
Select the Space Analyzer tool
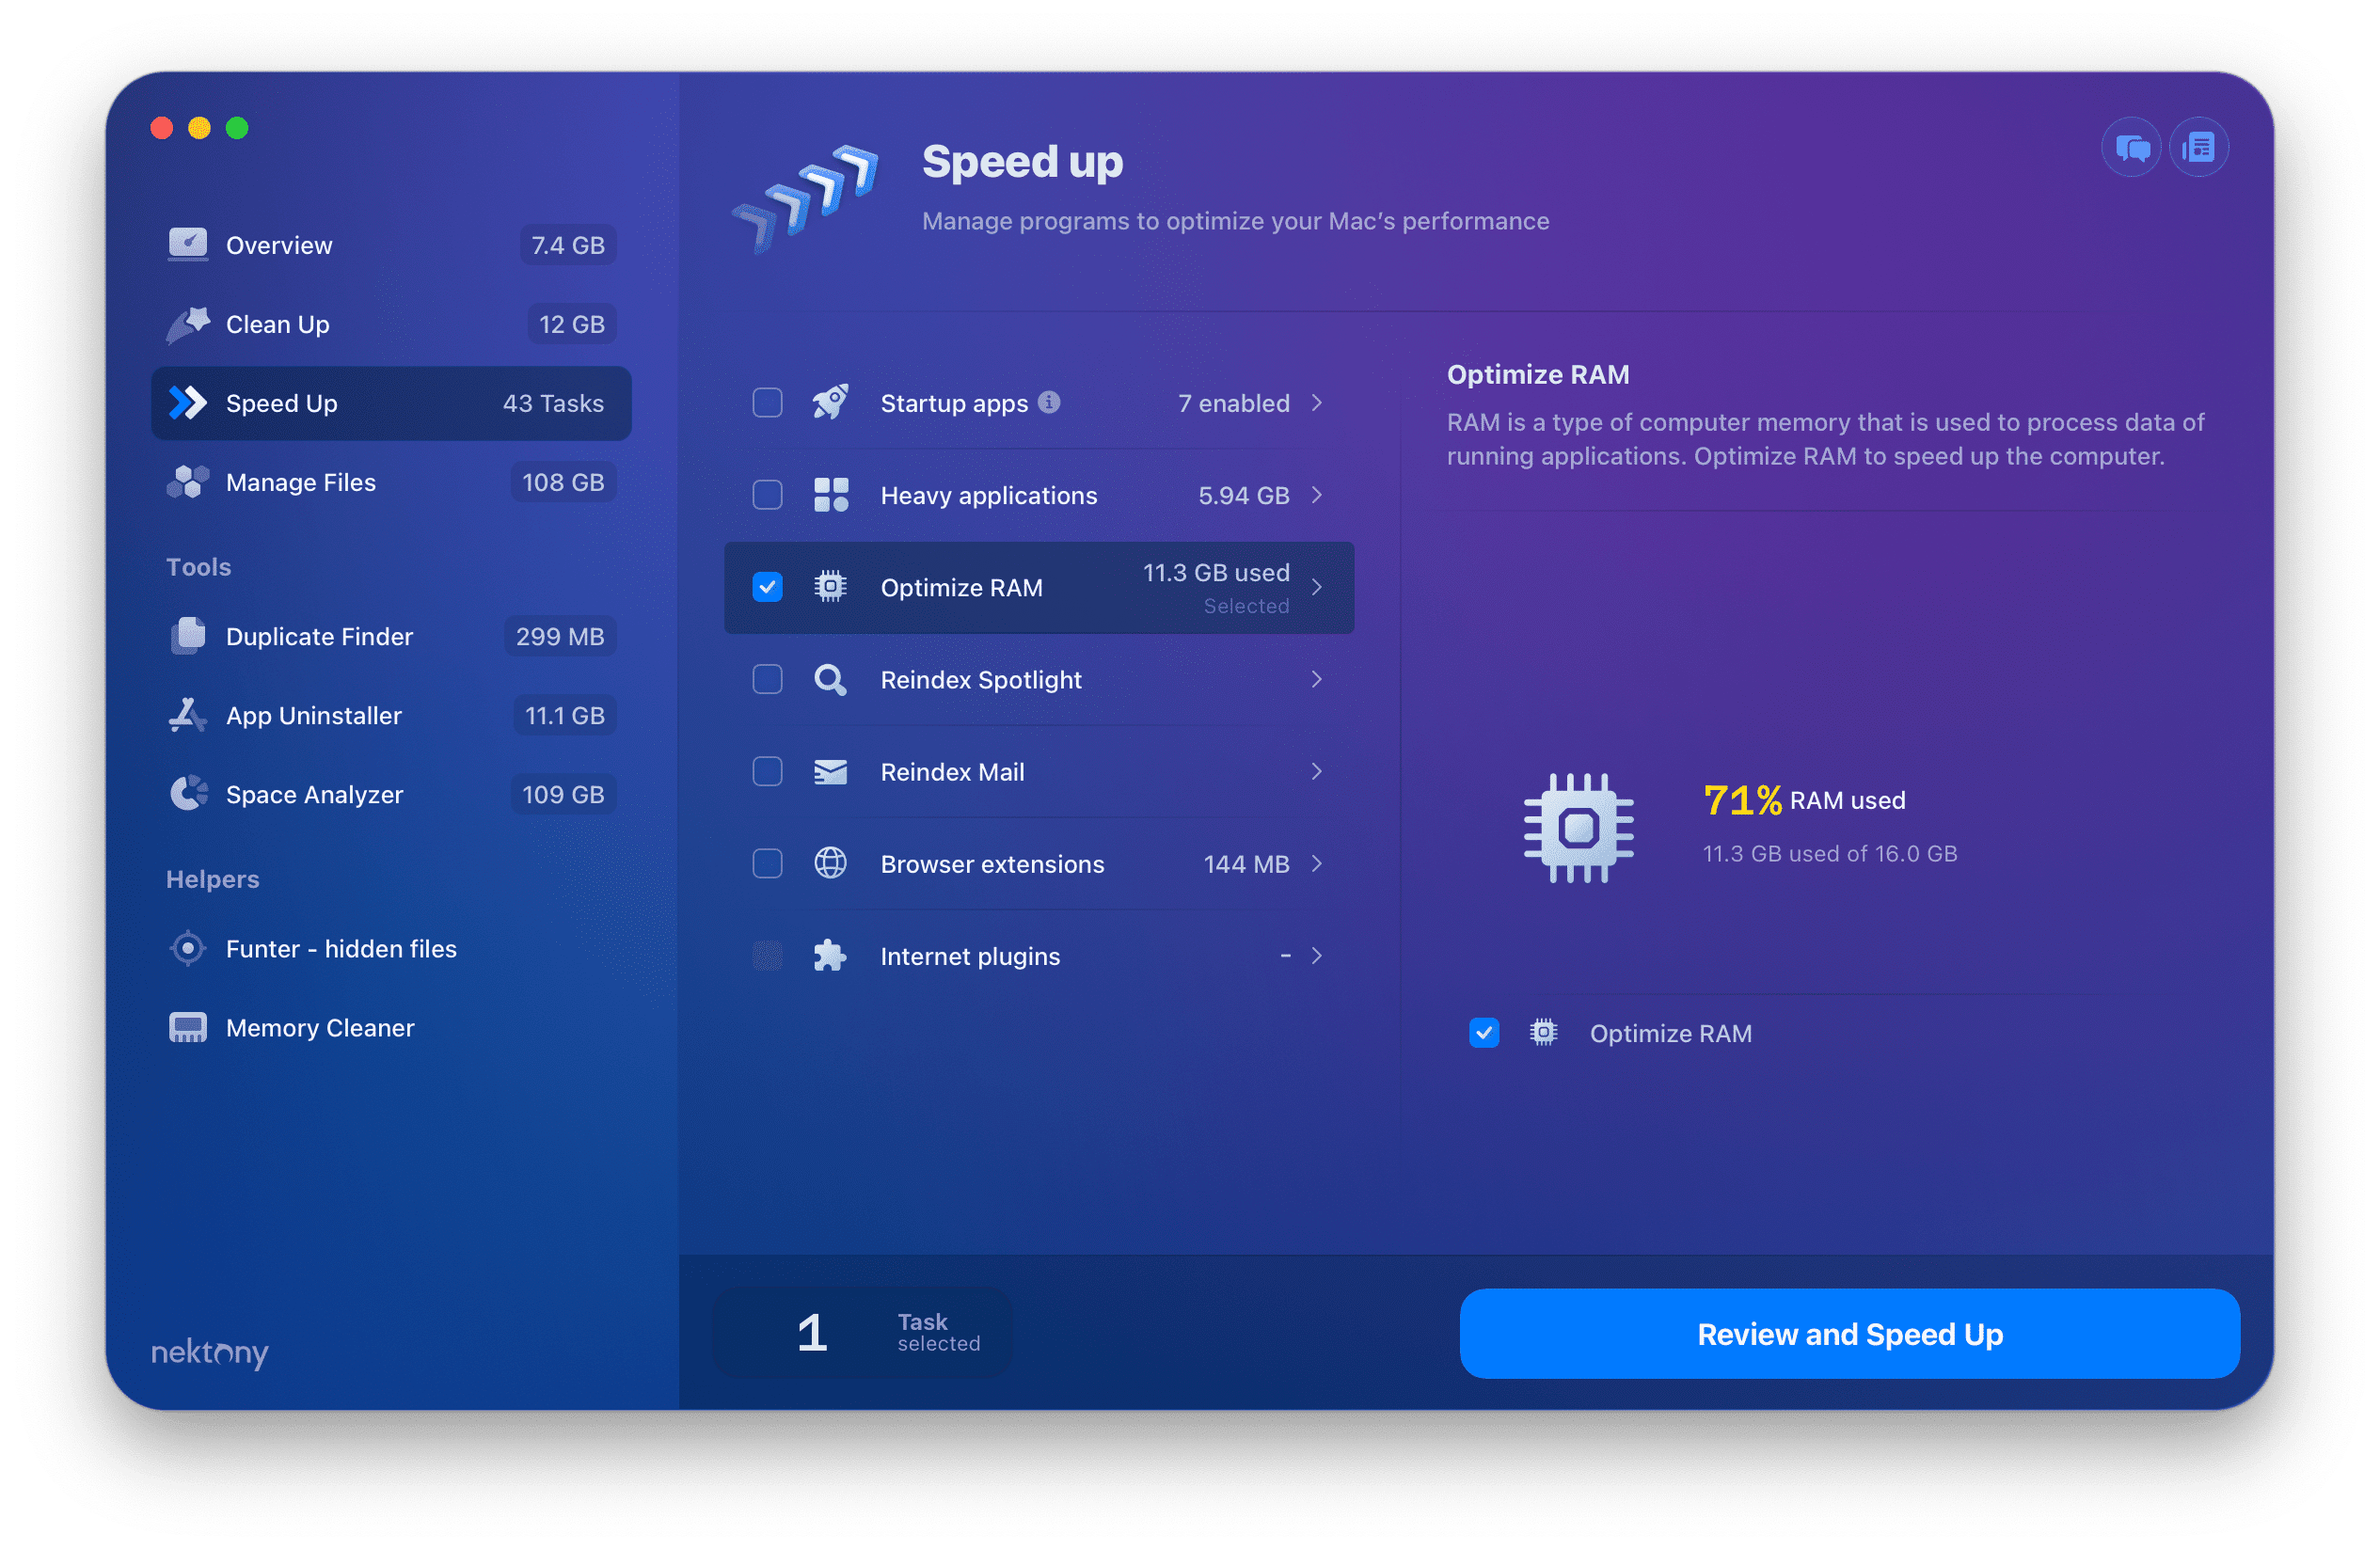tap(316, 792)
